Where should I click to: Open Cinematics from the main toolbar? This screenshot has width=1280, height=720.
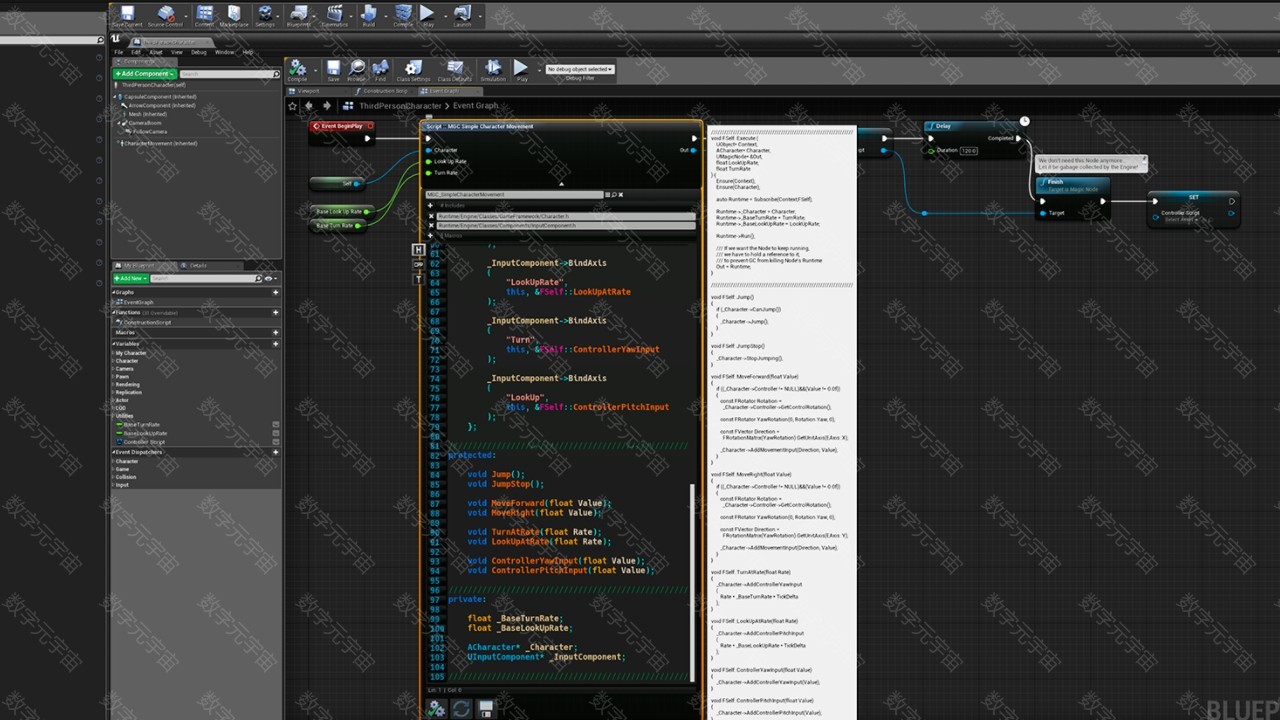335,15
